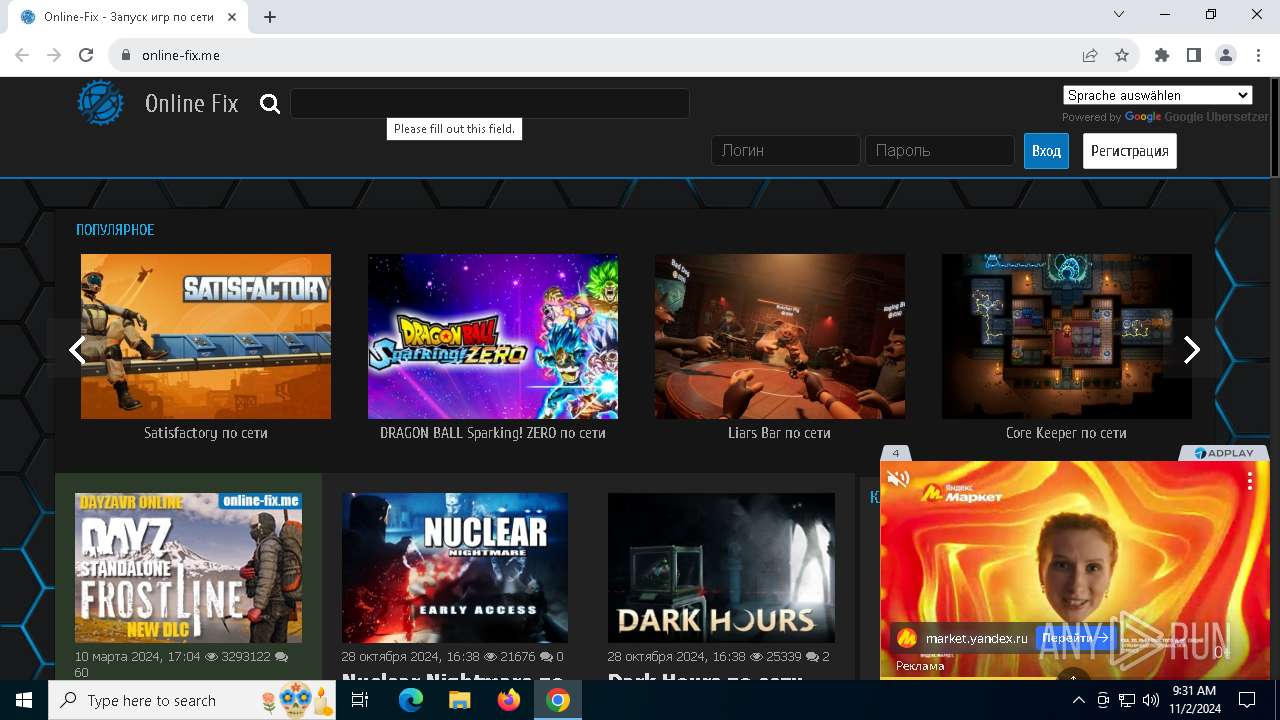Open a new browser tab
Image resolution: width=1280 pixels, height=720 pixels.
(270, 16)
